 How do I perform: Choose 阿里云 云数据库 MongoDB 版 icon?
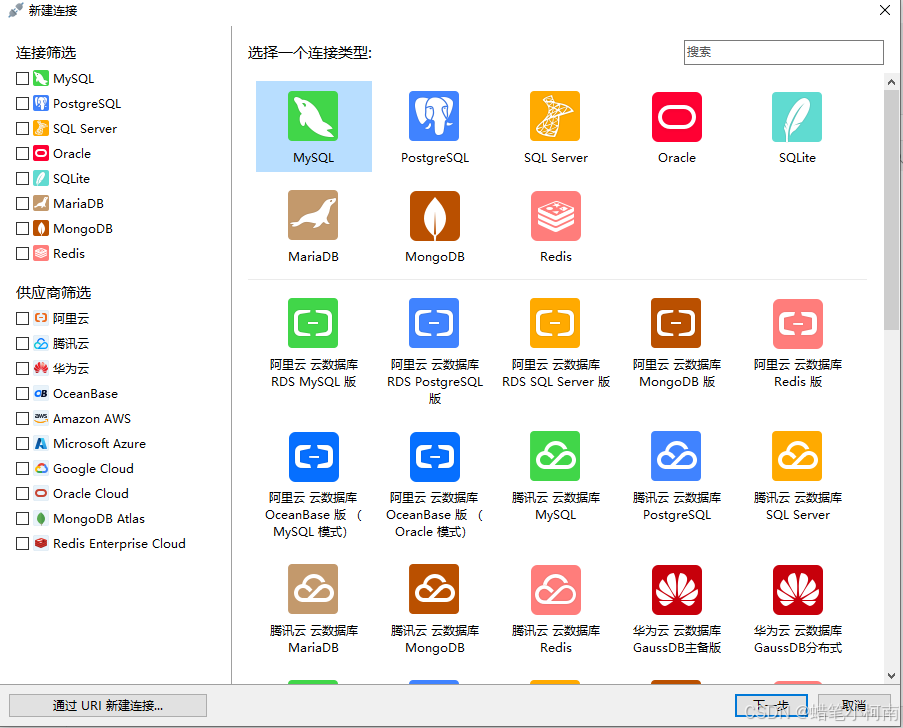tap(676, 323)
